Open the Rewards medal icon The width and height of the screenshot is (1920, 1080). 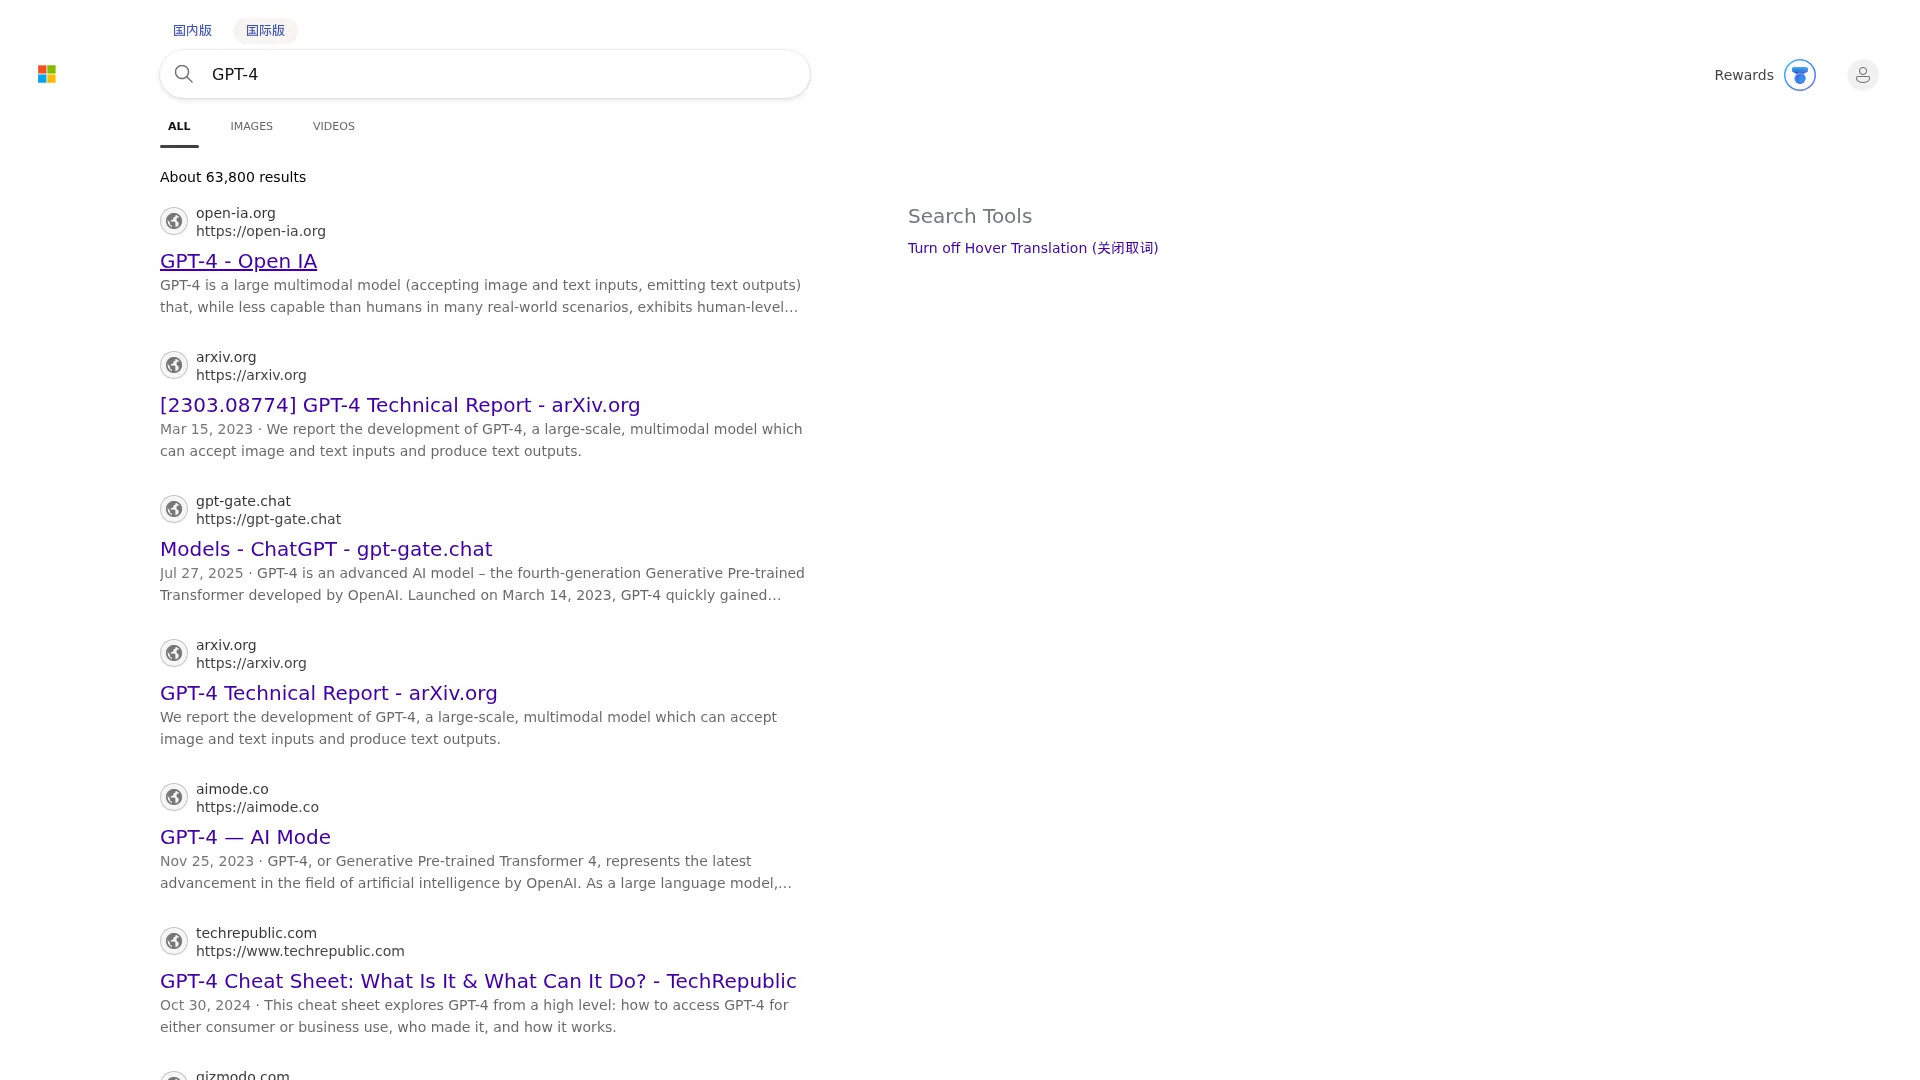point(1799,75)
